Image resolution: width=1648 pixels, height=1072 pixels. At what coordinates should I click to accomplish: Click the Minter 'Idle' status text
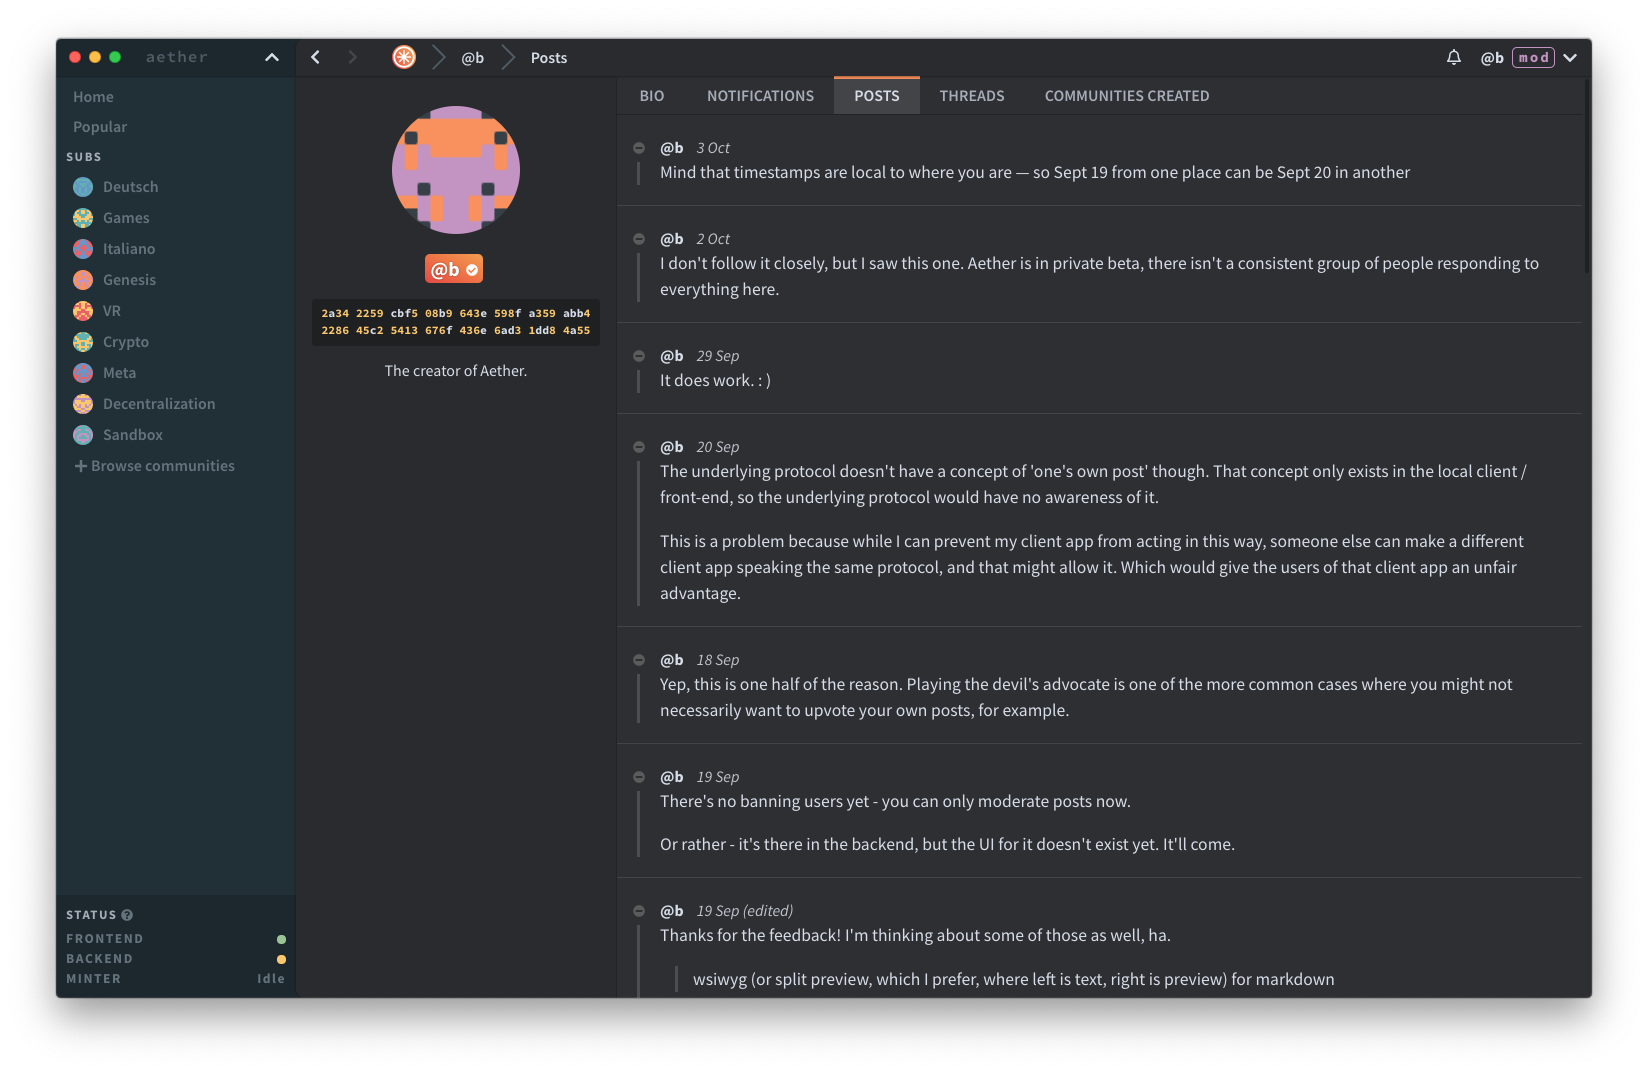click(271, 979)
